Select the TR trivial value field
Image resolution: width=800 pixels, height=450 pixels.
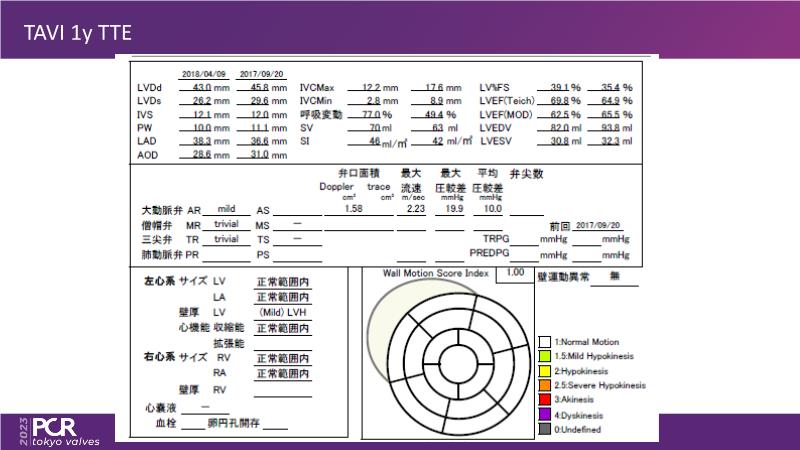pos(227,239)
